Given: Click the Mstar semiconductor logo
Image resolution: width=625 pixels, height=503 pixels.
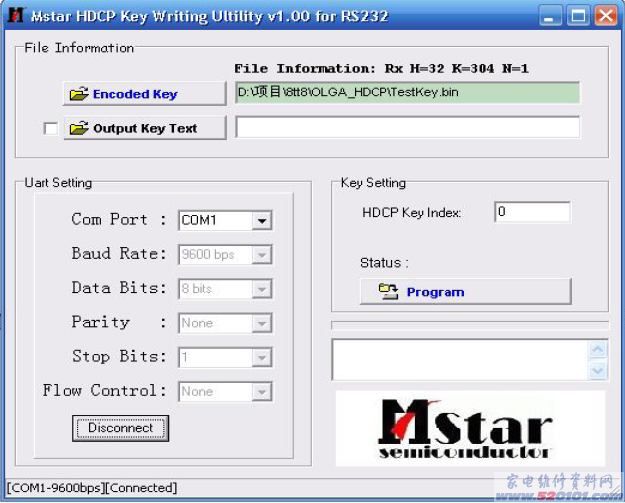Looking at the screenshot, I should pos(469,429).
